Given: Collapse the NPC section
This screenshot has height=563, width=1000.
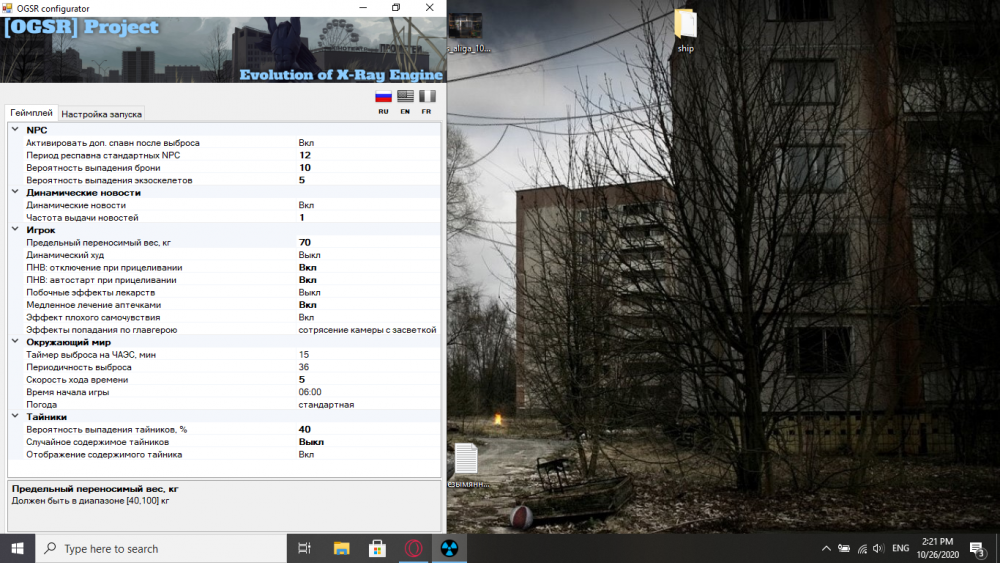Looking at the screenshot, I should (15, 129).
